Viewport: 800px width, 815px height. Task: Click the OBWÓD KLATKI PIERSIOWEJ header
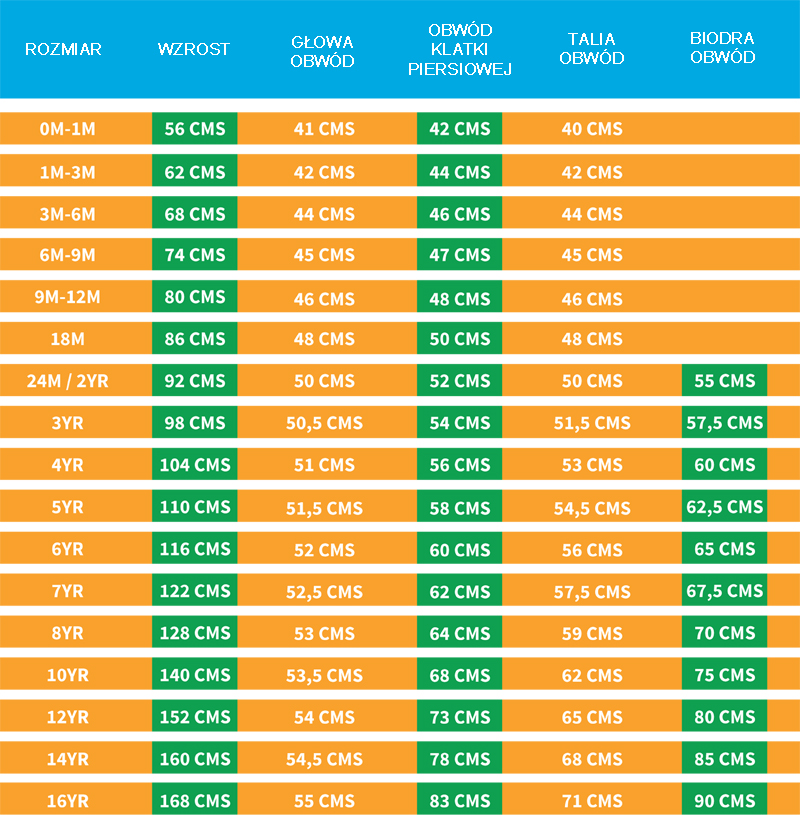[x=459, y=50]
